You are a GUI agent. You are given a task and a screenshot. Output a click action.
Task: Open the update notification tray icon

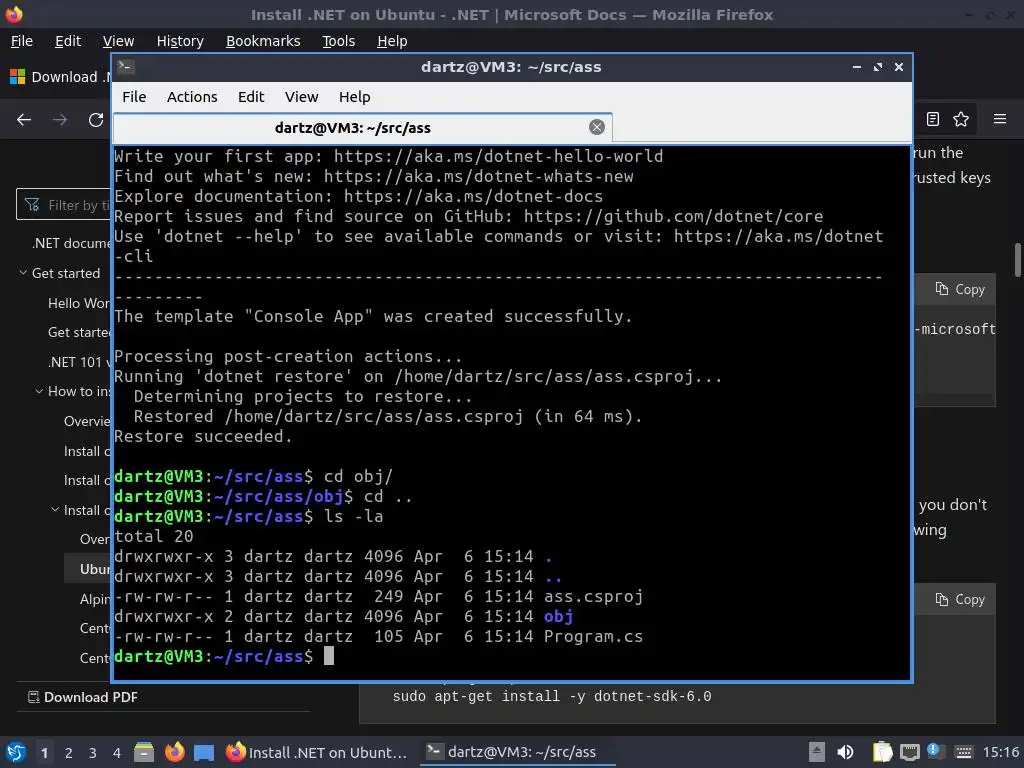click(x=933, y=750)
